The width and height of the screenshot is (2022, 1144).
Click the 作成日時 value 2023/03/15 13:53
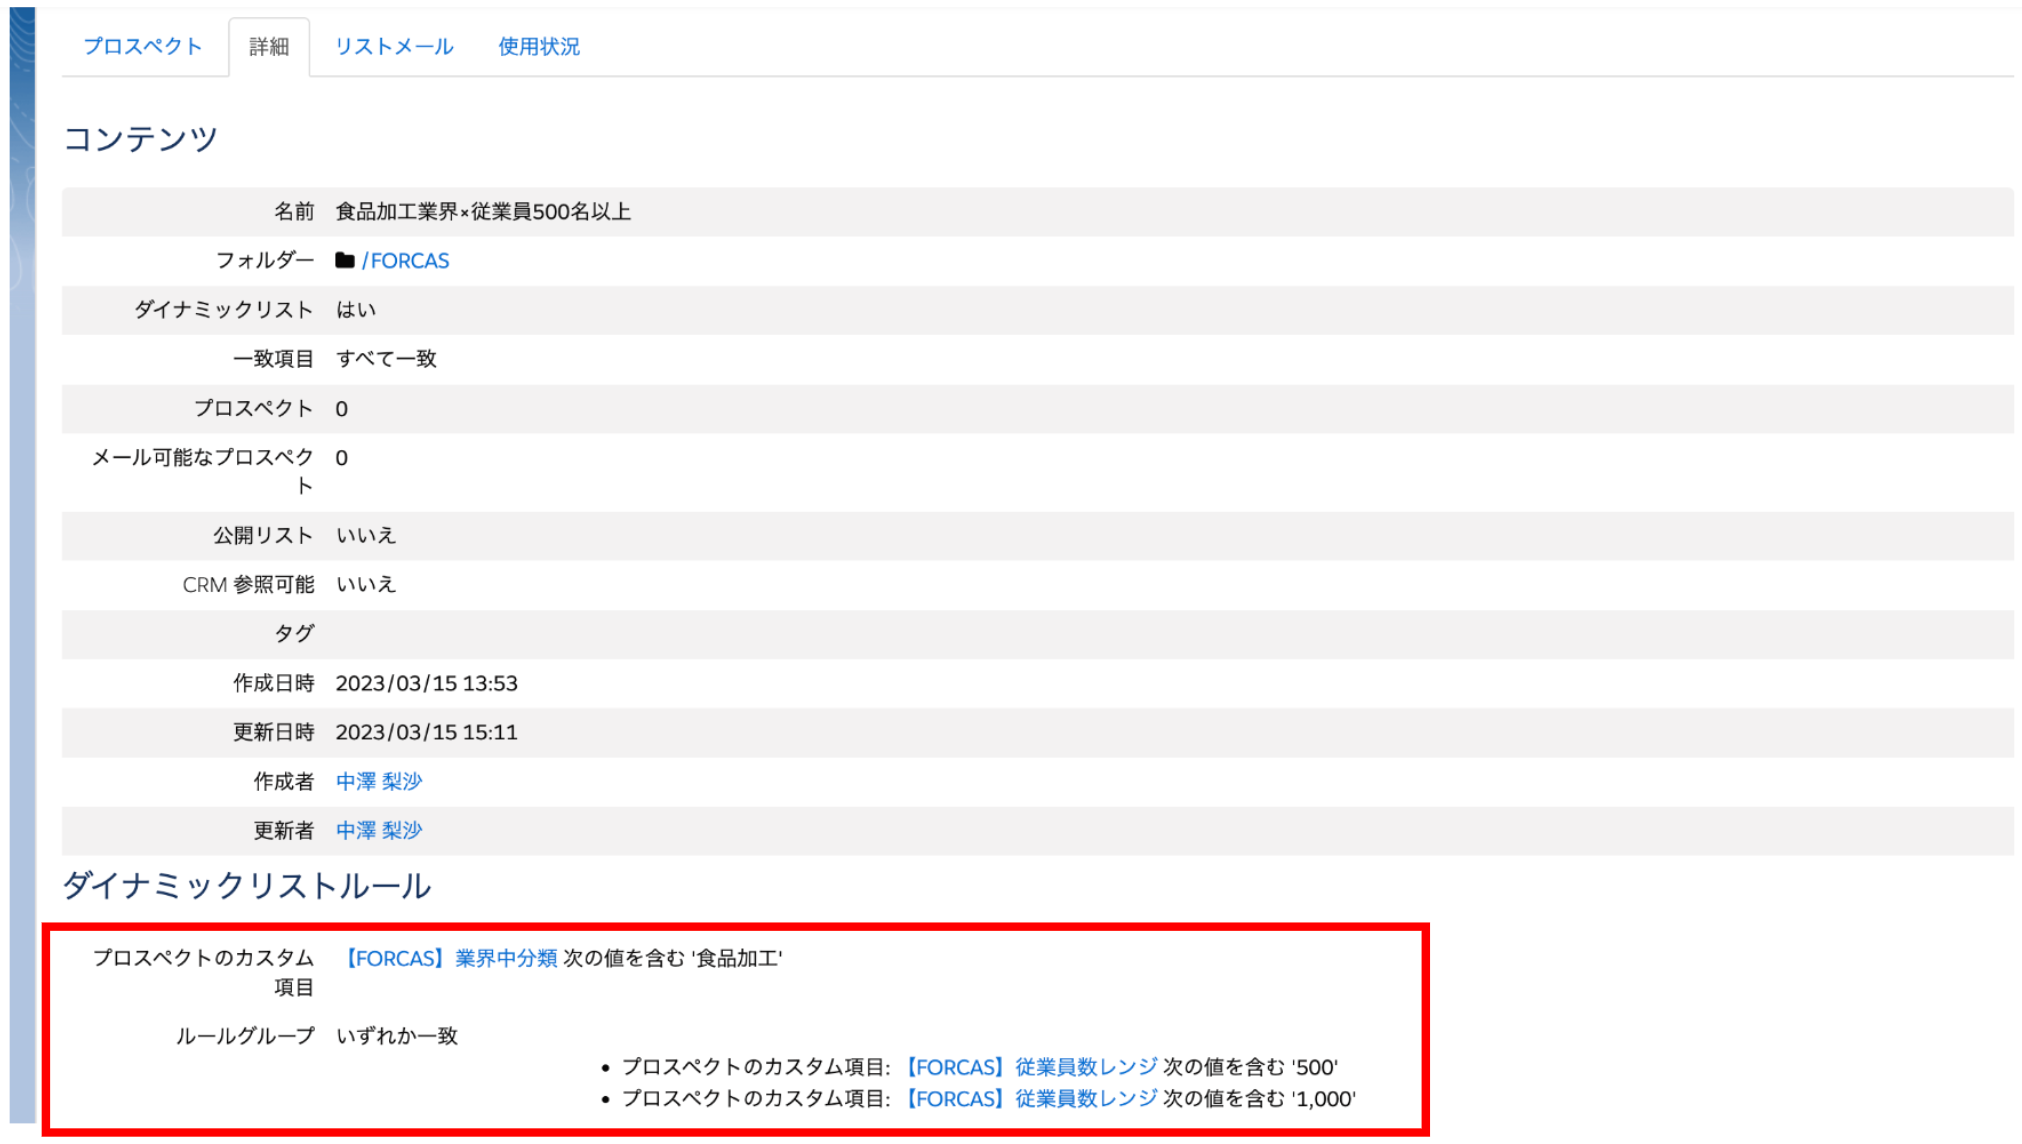point(426,684)
